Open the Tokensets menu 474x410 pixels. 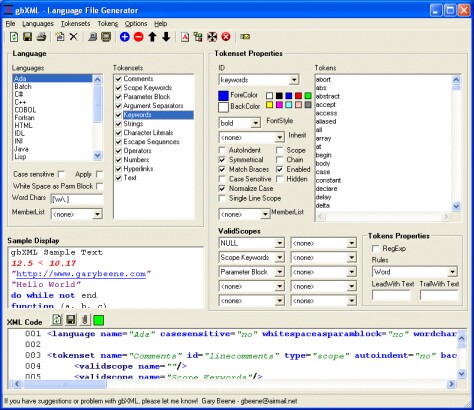pyautogui.click(x=75, y=24)
